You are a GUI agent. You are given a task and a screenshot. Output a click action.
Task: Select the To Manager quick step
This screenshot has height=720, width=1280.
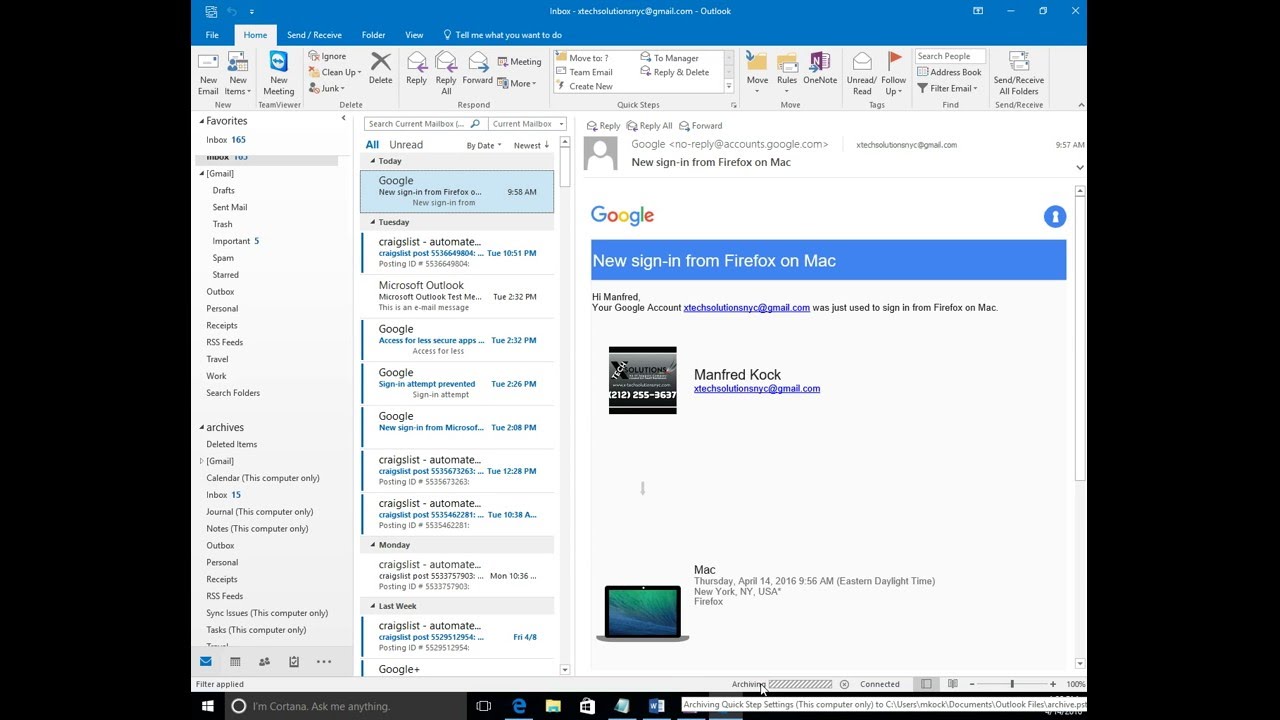point(669,58)
